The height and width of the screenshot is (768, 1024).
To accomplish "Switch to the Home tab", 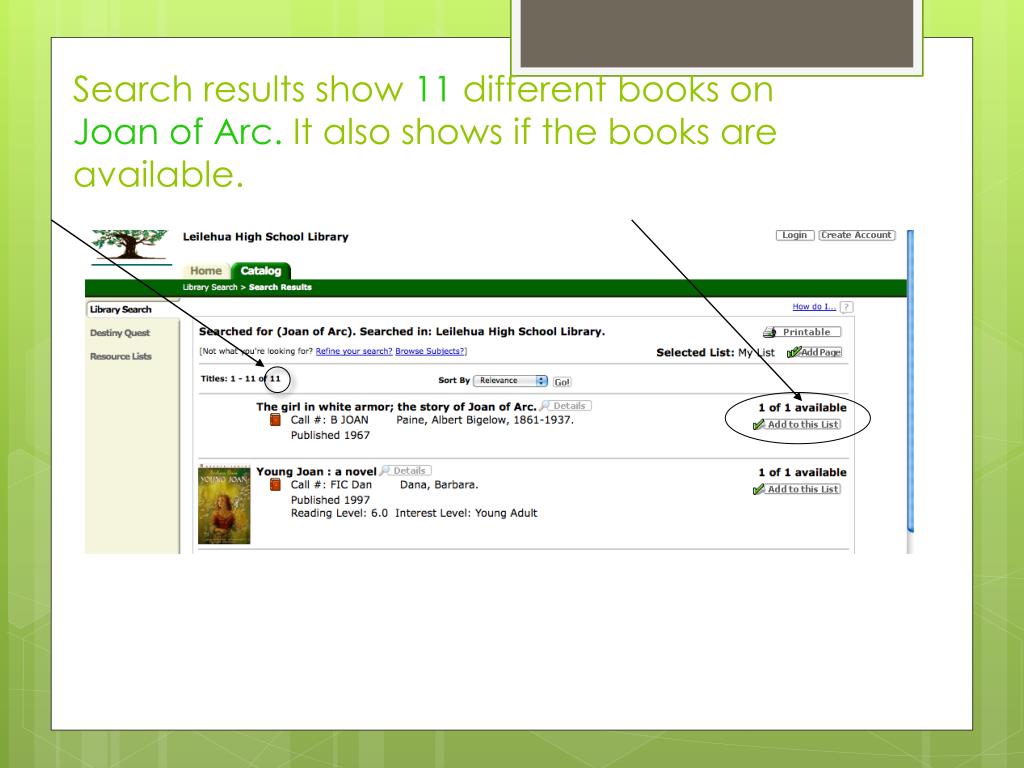I will [x=206, y=270].
